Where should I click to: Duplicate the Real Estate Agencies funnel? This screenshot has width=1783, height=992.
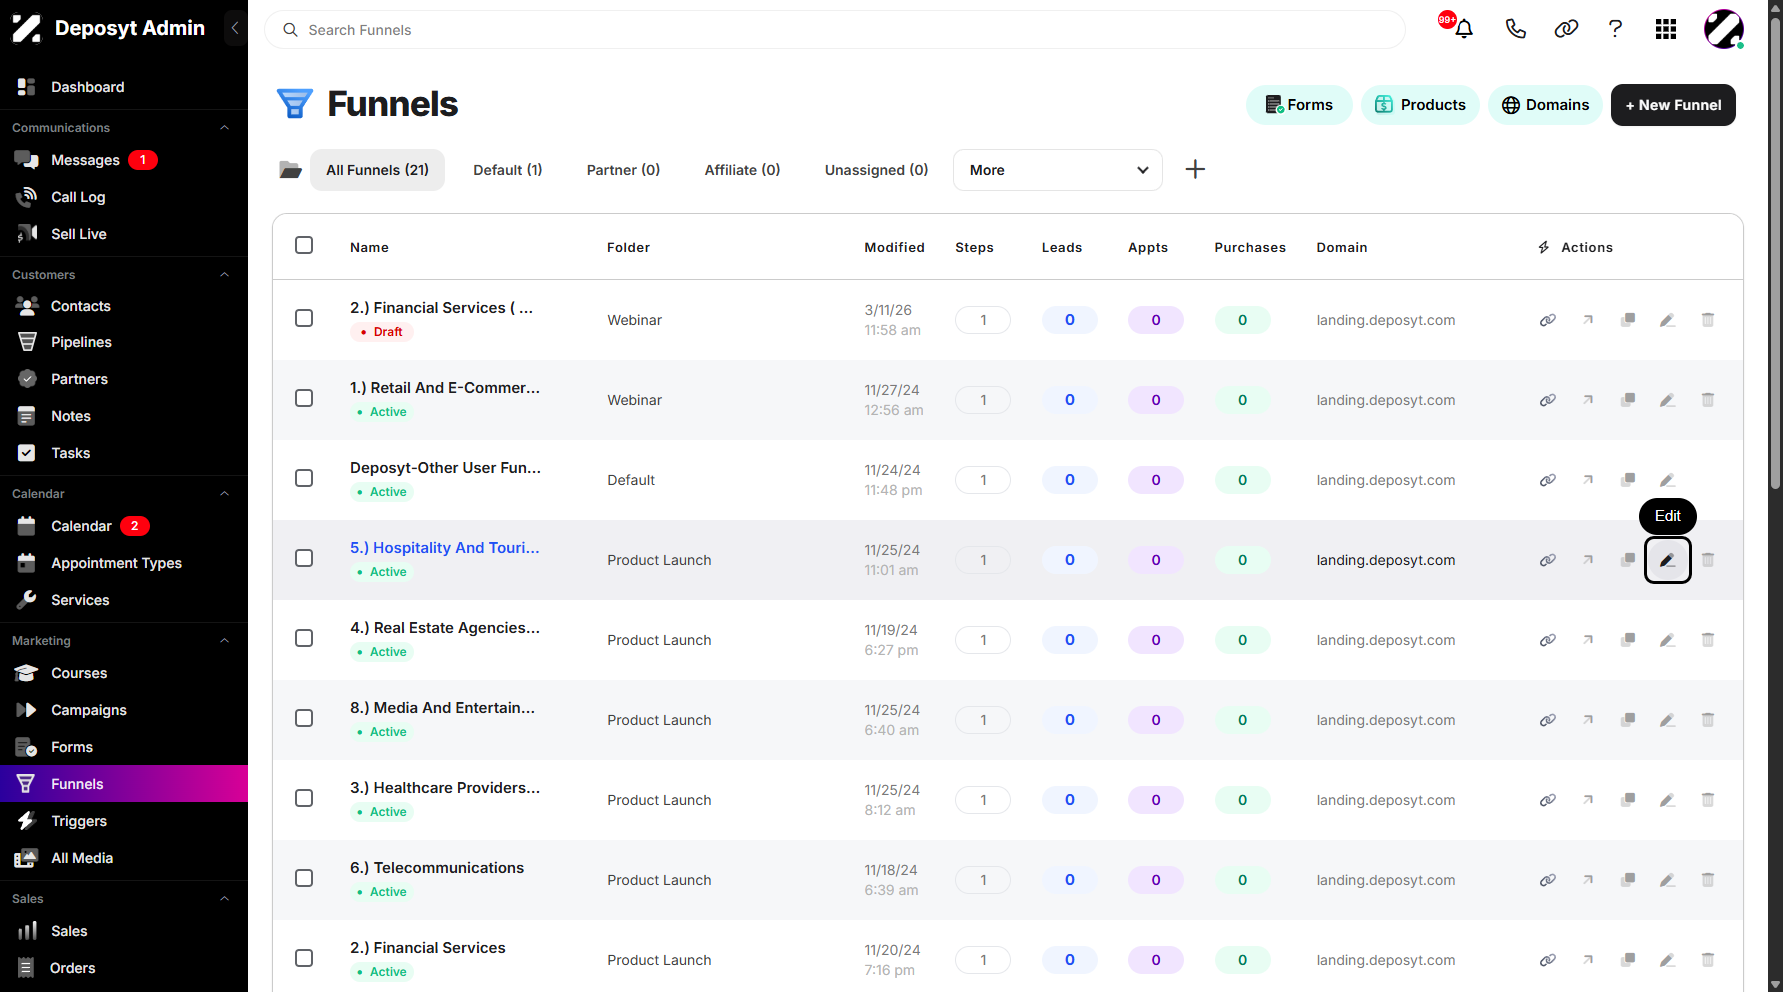click(x=1628, y=640)
